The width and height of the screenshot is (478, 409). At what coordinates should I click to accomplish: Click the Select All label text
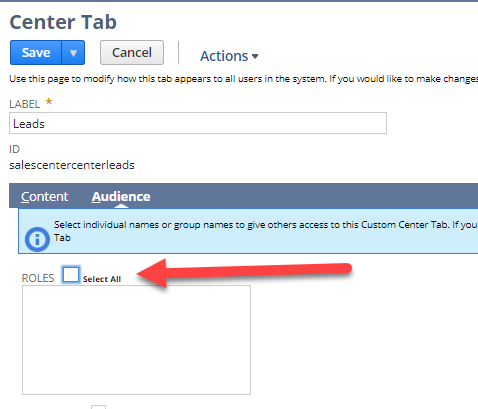[102, 279]
